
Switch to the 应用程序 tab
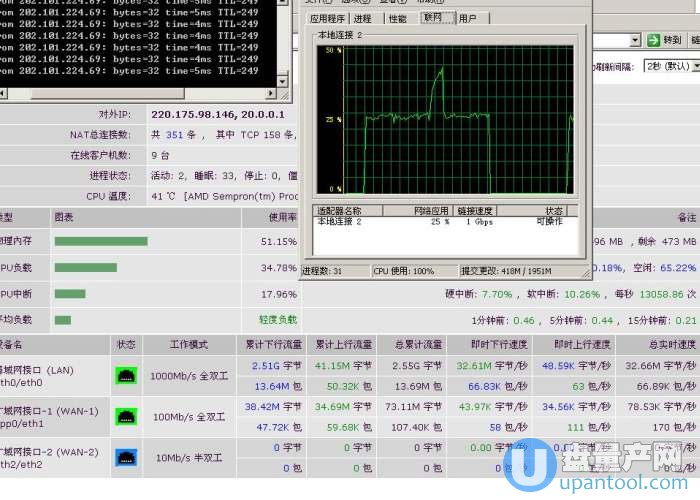[327, 19]
